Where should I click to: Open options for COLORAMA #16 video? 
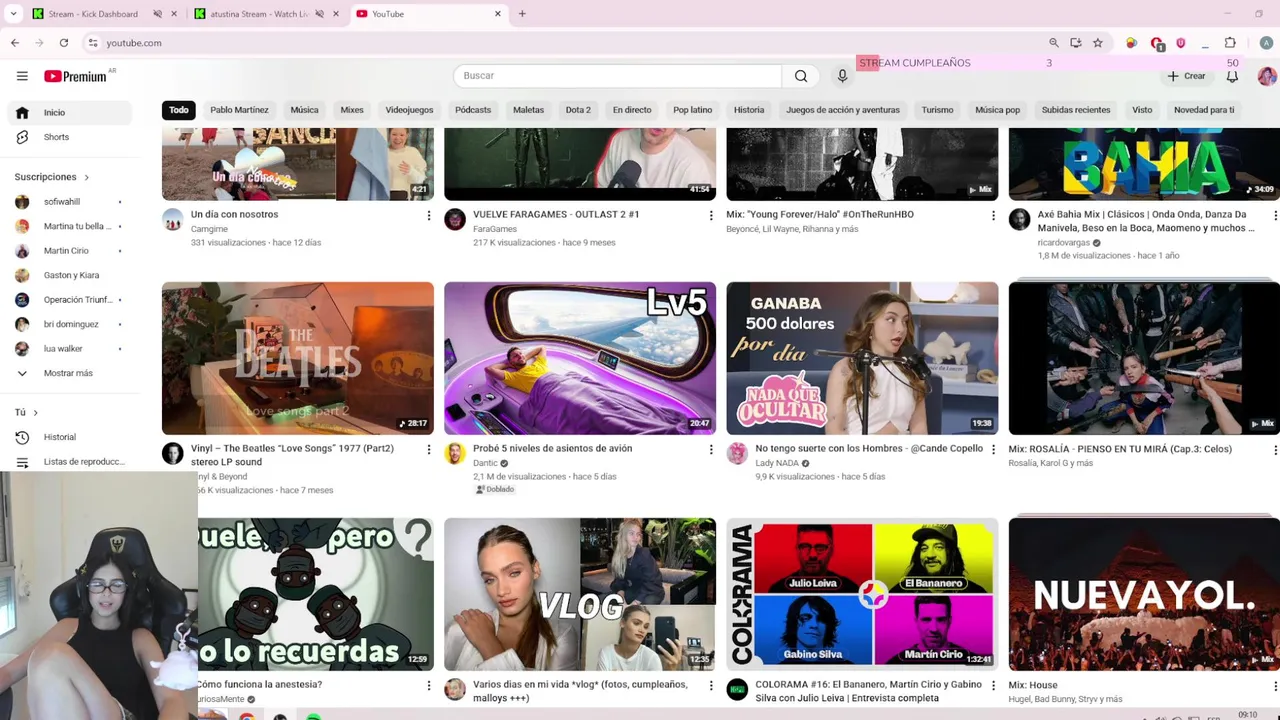pos(993,686)
